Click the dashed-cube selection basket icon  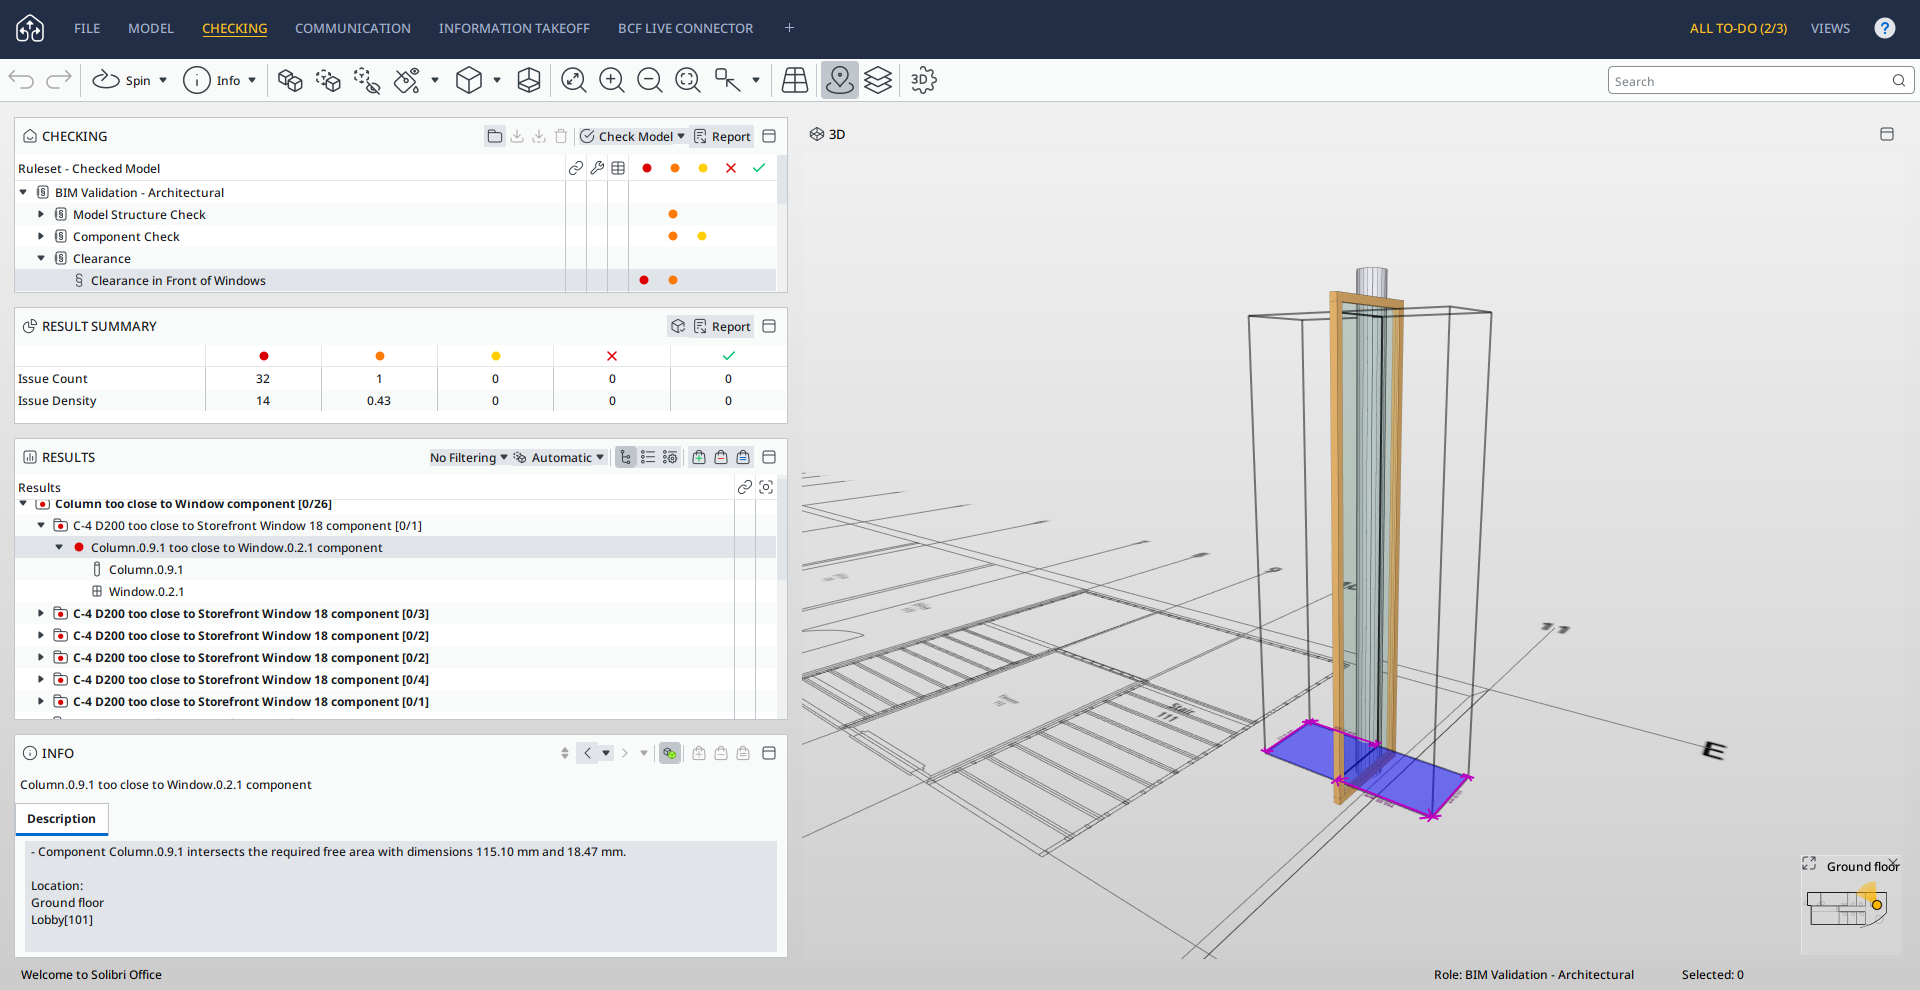point(328,80)
